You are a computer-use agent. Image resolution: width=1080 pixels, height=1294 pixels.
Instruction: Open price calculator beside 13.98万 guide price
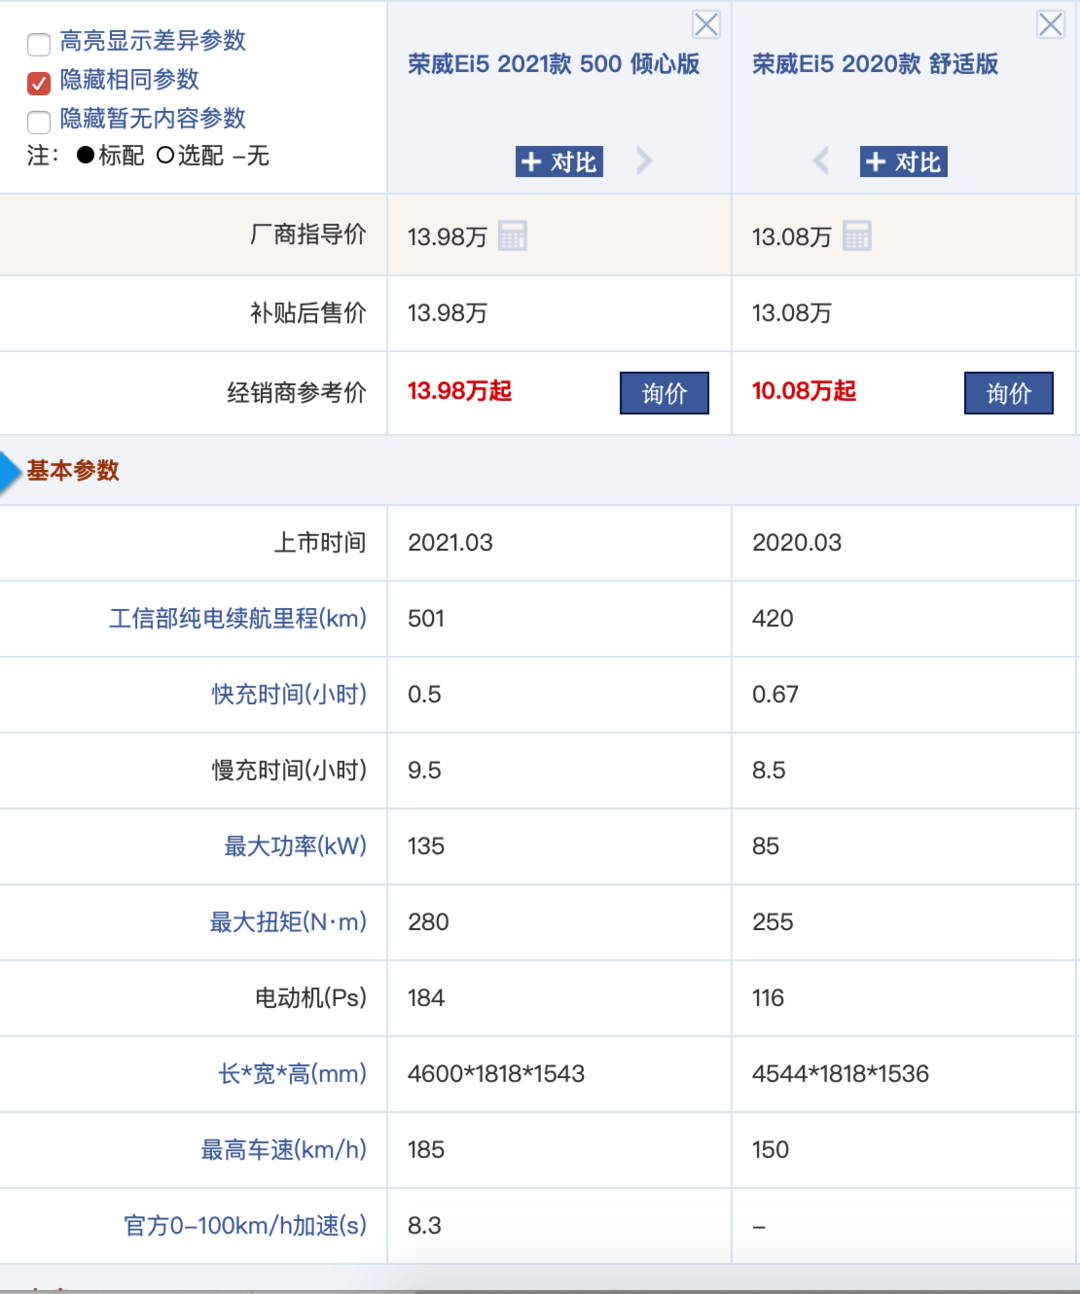[x=512, y=236]
